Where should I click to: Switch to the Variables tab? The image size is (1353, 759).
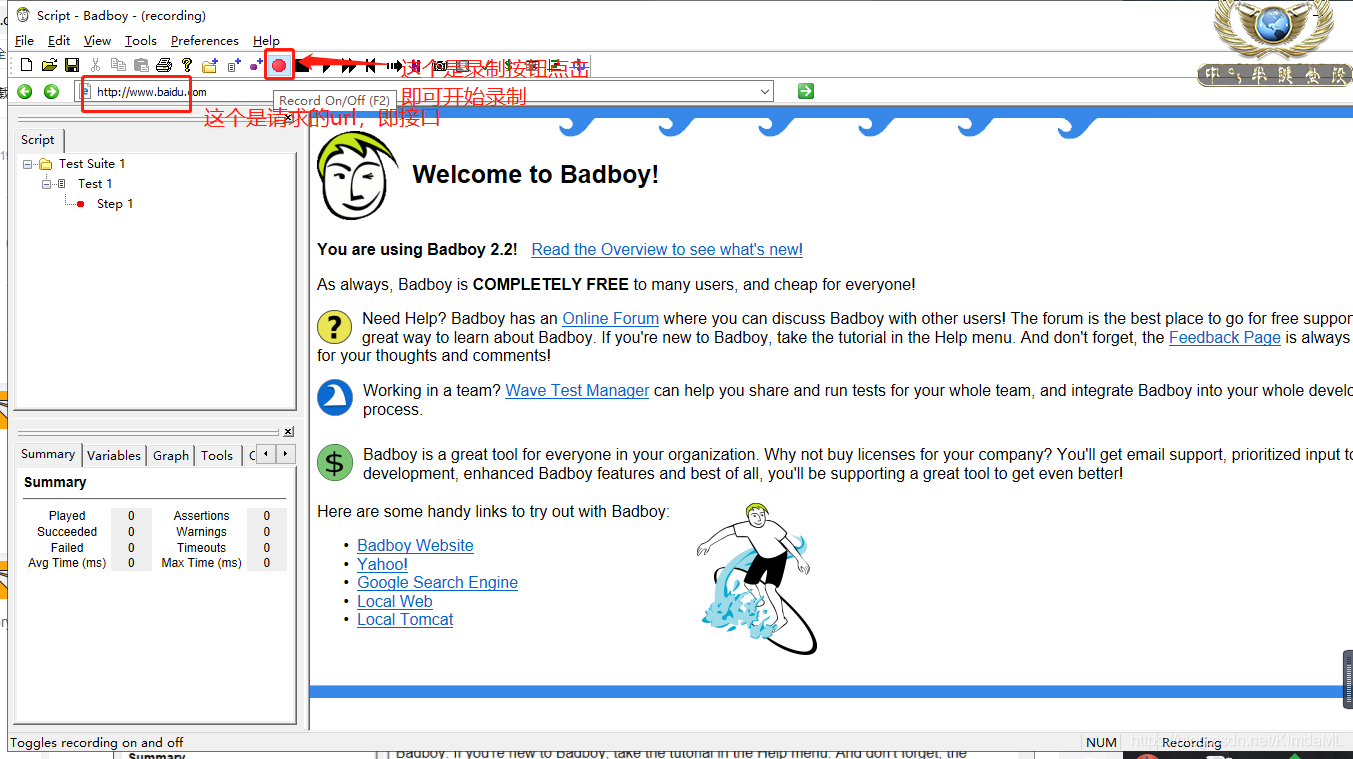[114, 455]
